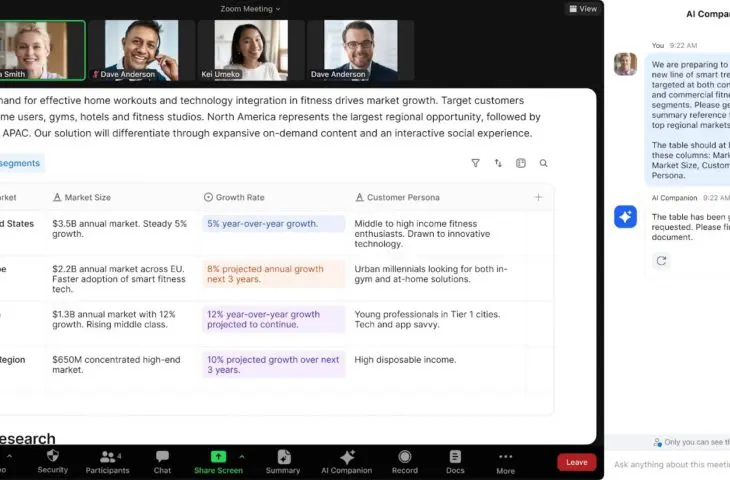
Task: Open the Participants panel
Action: pos(107,461)
